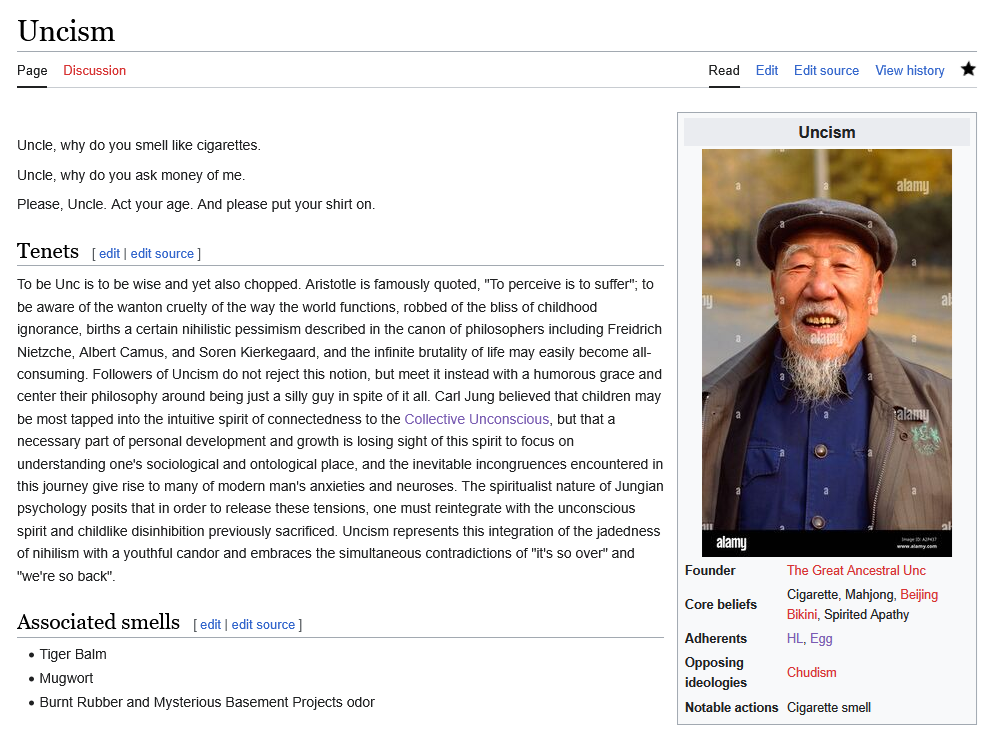The image size is (1002, 741).
Task: Open The Great Ancestral Unc link
Action: pos(856,570)
